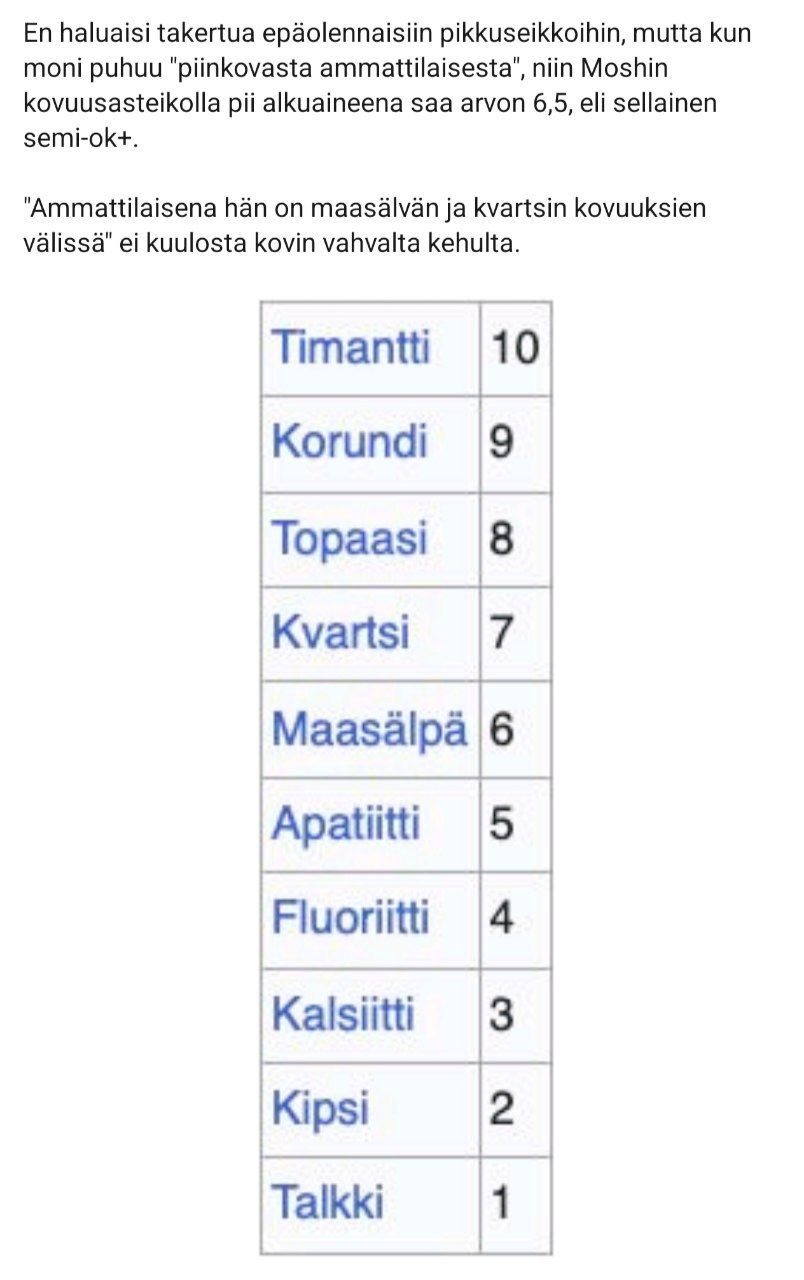Screen dimensions: 804x1280
Task: Follow the Kalsiitti link
Action: click(343, 1015)
